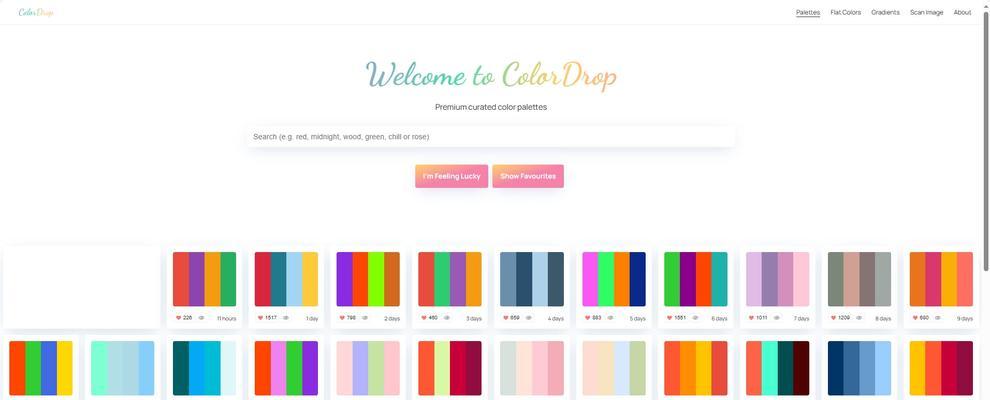Pick the purple stripe in the 11 hours palette
Viewport: 990px width, 400px height.
(x=196, y=279)
